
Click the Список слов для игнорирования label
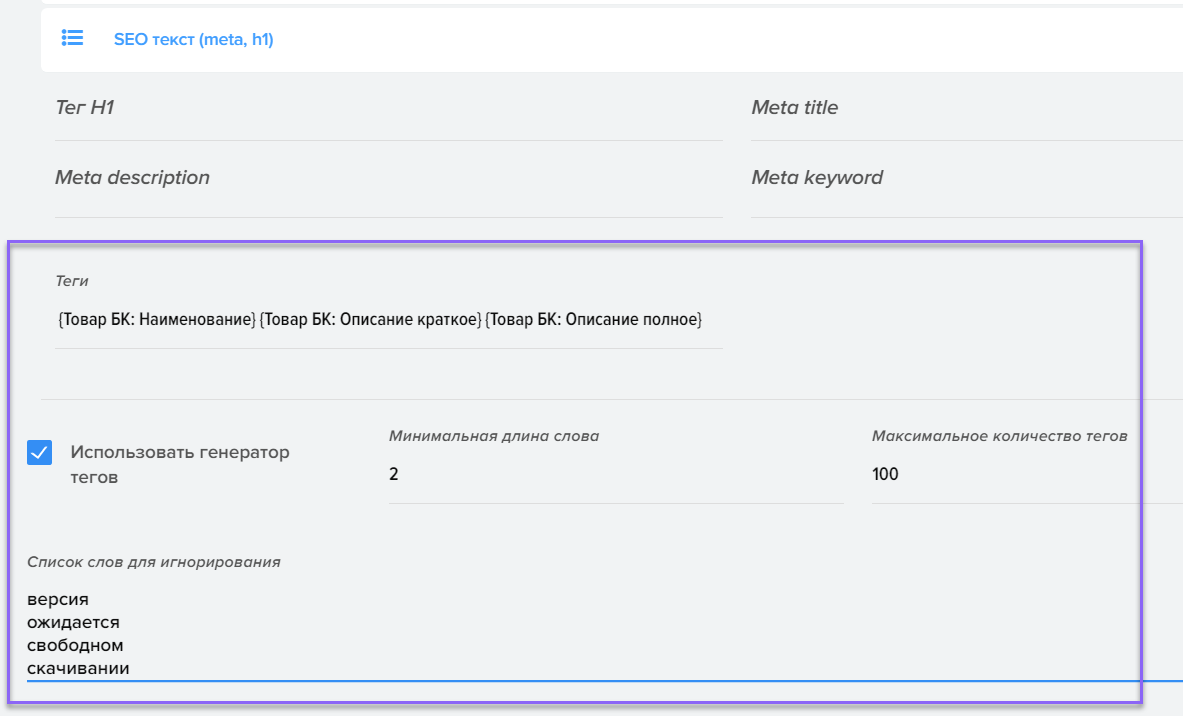153,562
